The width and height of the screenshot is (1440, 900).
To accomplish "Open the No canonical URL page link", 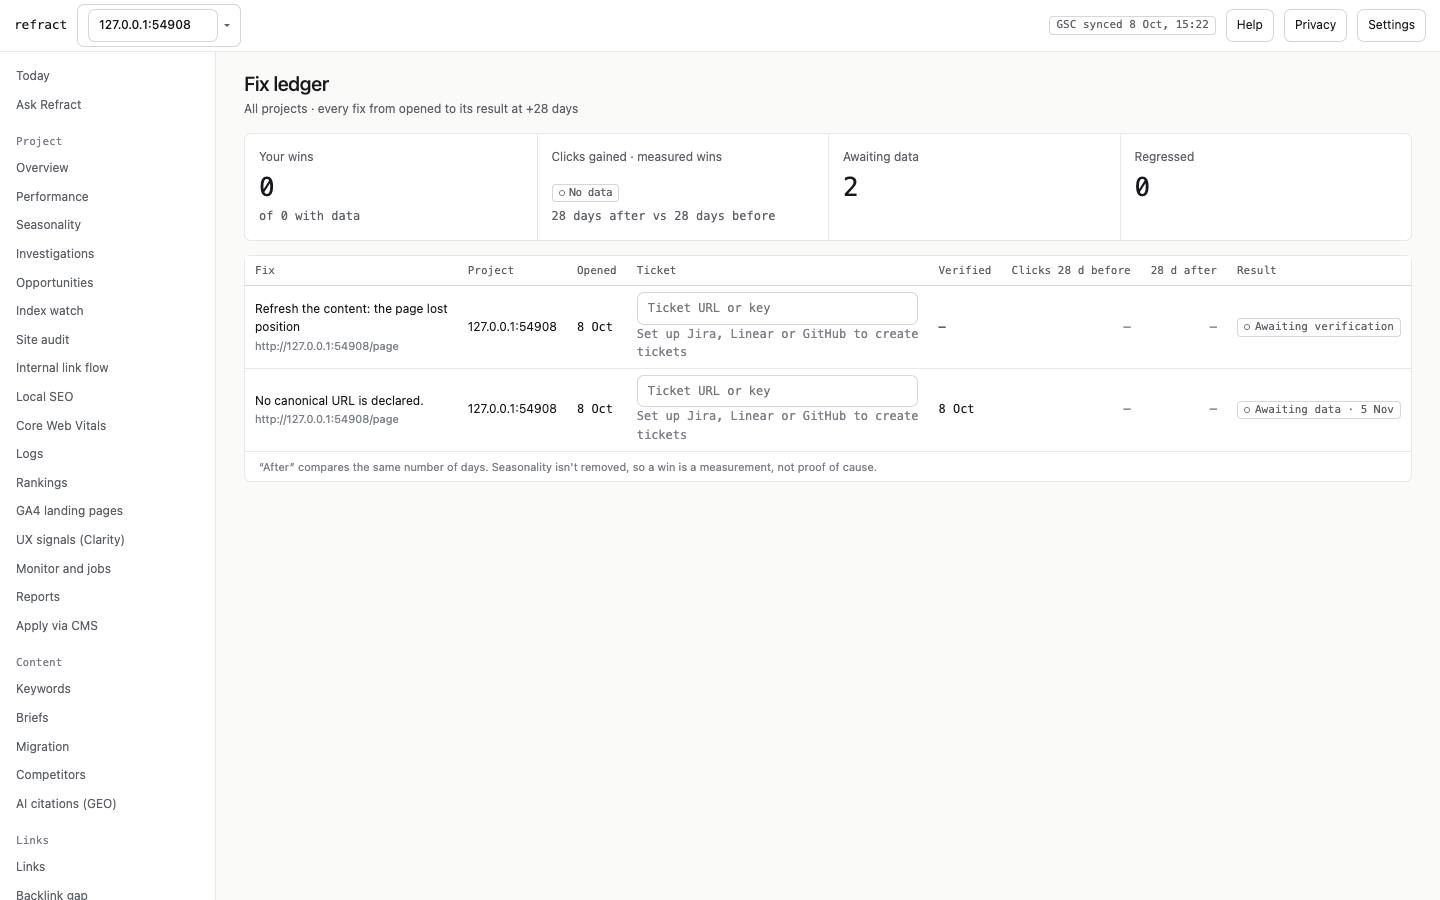I will [x=327, y=419].
